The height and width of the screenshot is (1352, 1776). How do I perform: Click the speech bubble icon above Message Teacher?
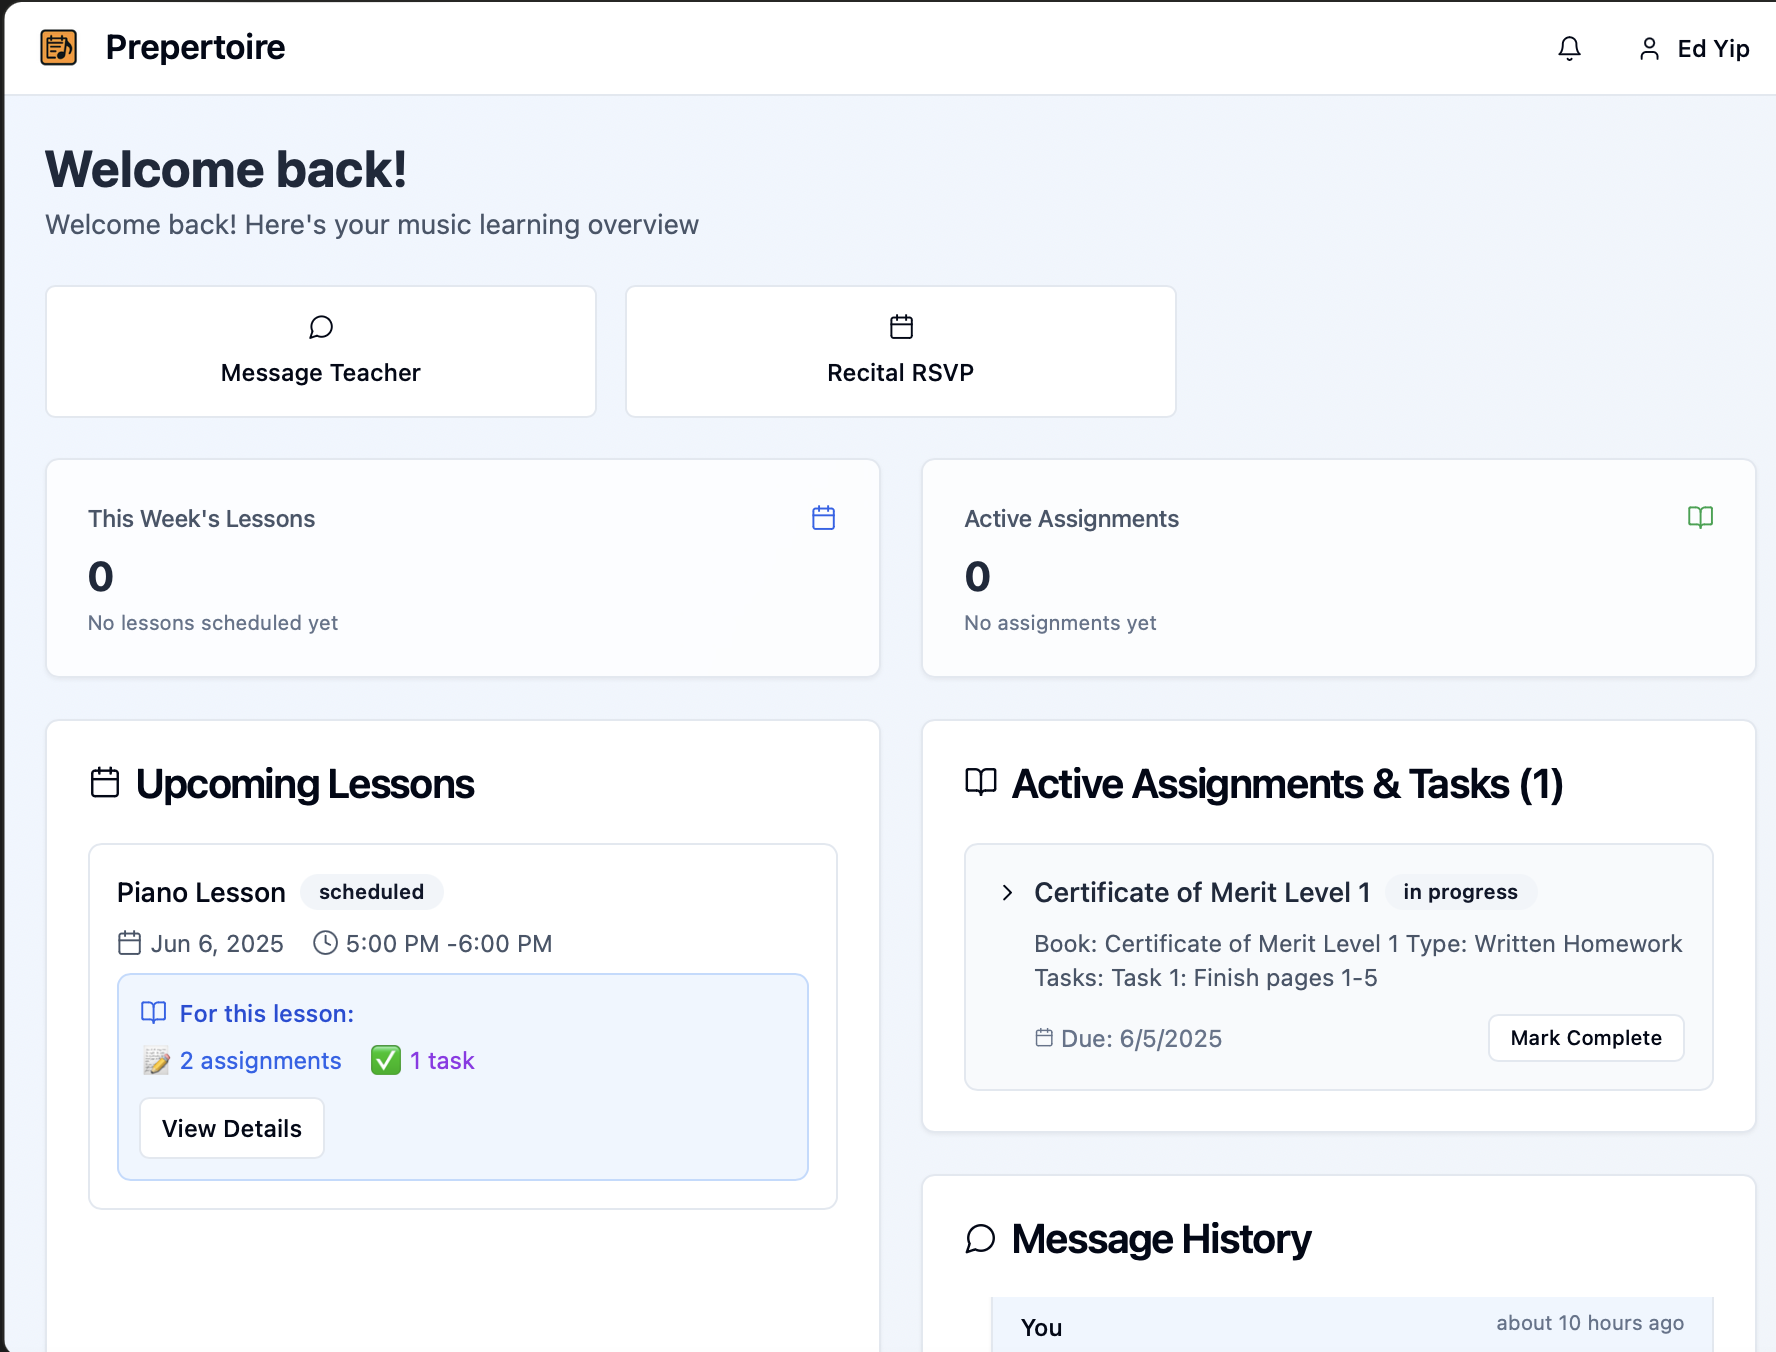[320, 327]
